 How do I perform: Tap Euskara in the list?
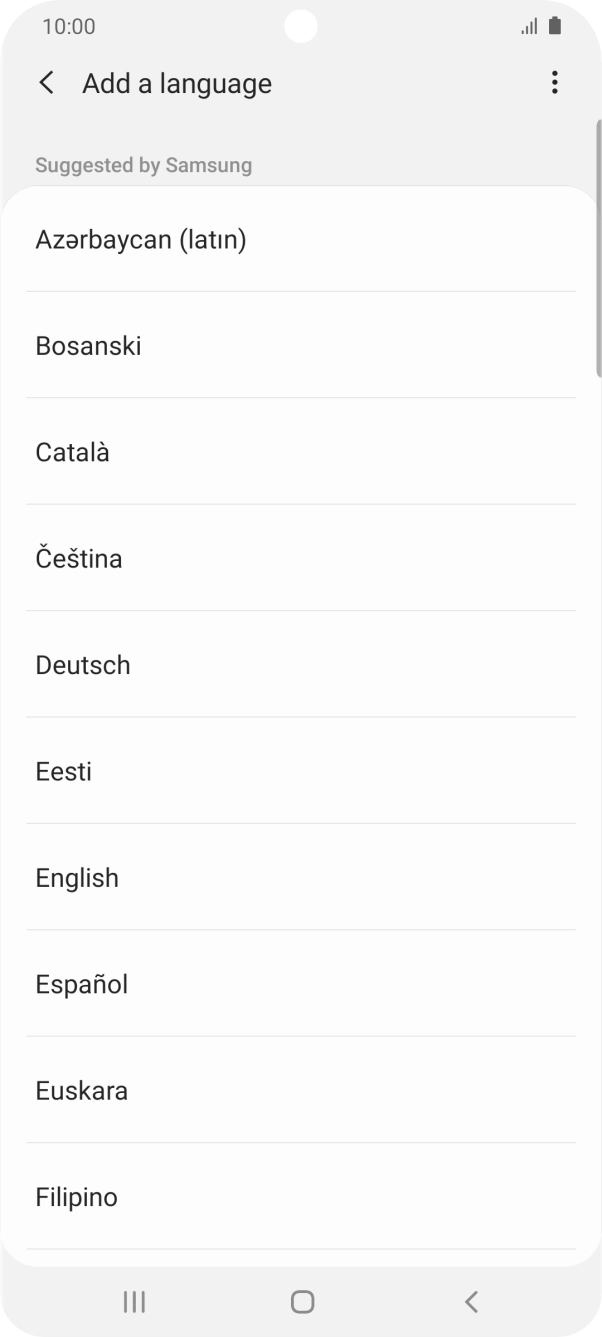point(81,1090)
